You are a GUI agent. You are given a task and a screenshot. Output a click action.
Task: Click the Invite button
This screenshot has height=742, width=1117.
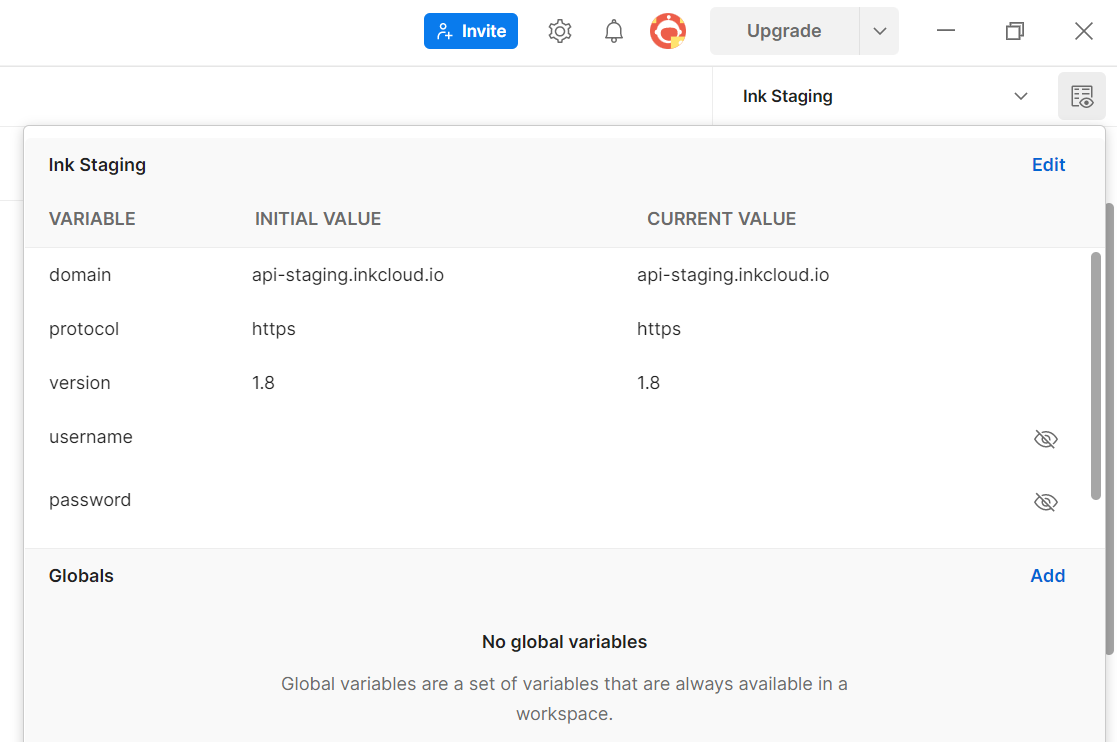coord(471,31)
